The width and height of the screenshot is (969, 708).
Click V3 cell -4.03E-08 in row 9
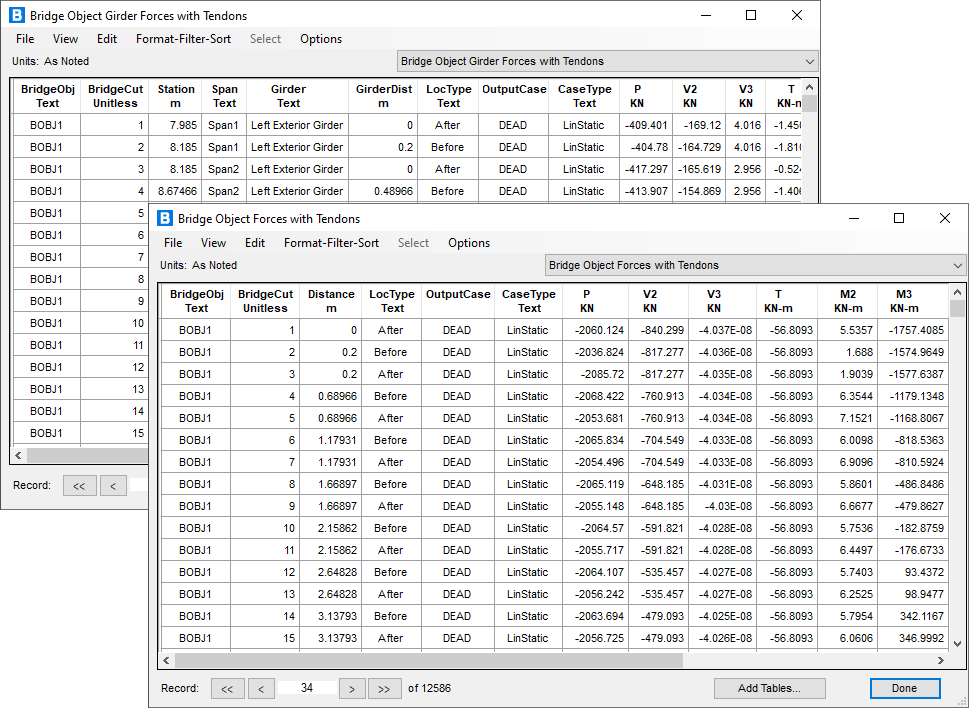pyautogui.click(x=722, y=506)
